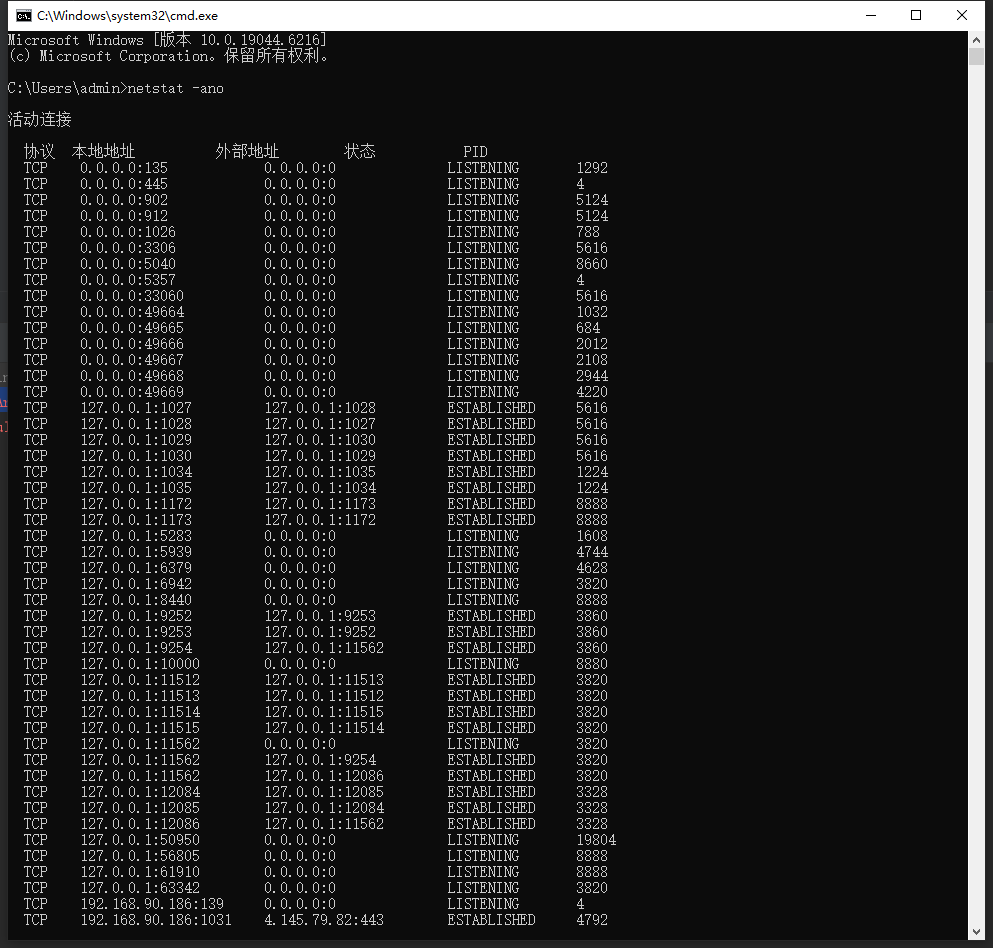Screen dimensions: 993x948
Task: Click foreign address '127.0.0.1:9254'
Action: 320,759
